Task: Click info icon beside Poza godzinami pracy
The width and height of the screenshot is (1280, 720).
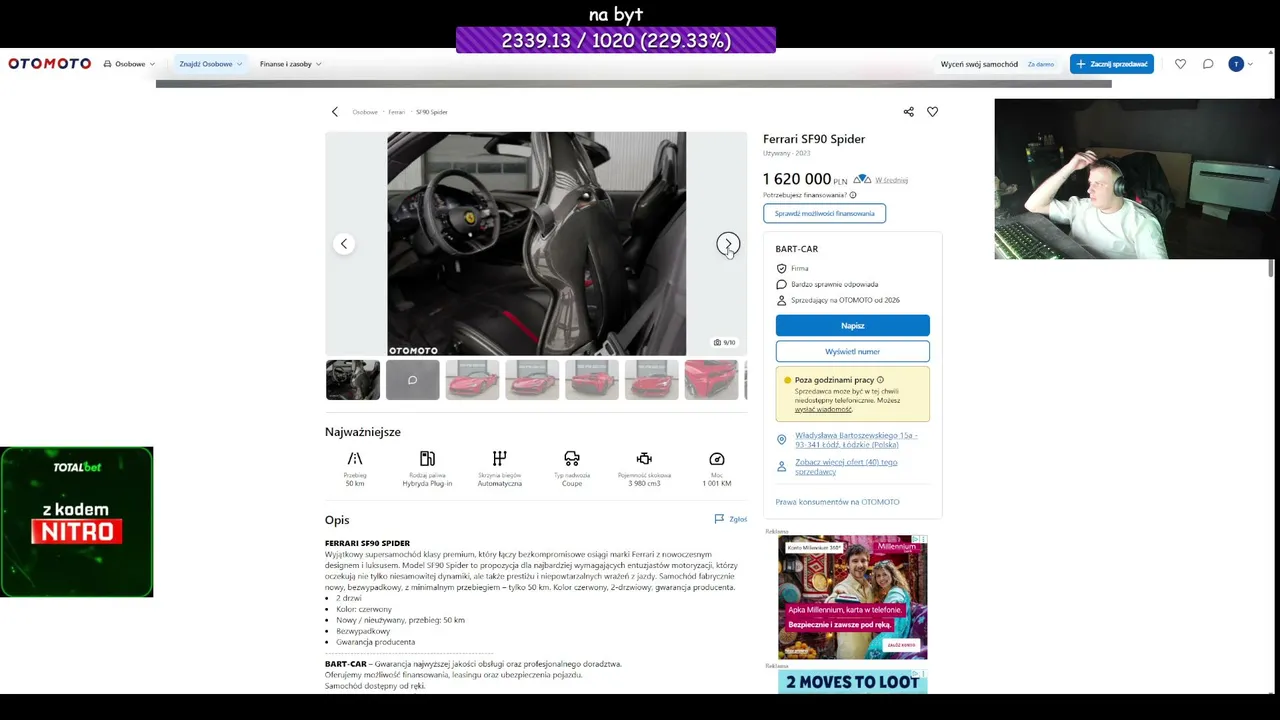Action: tap(880, 380)
